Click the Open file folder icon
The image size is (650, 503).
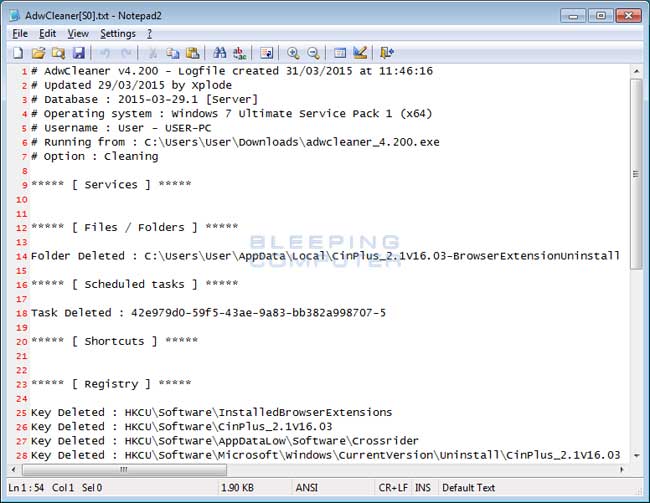[38, 53]
